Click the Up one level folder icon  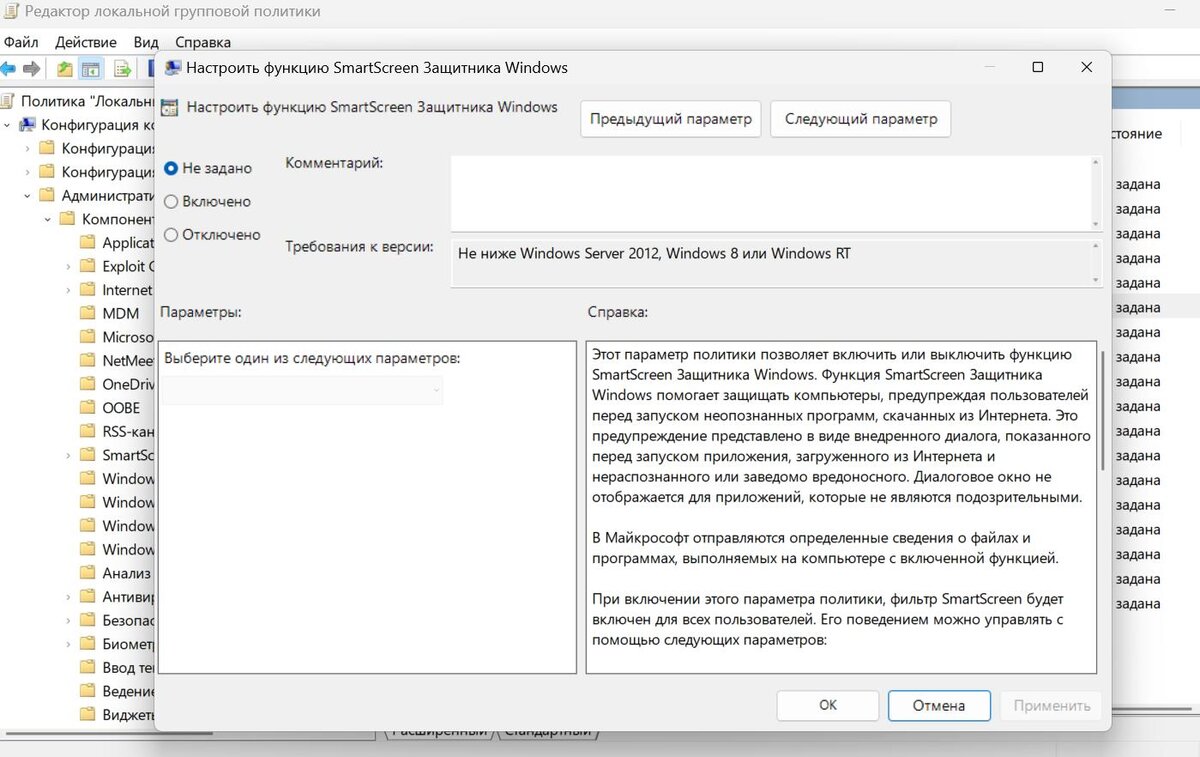64,69
